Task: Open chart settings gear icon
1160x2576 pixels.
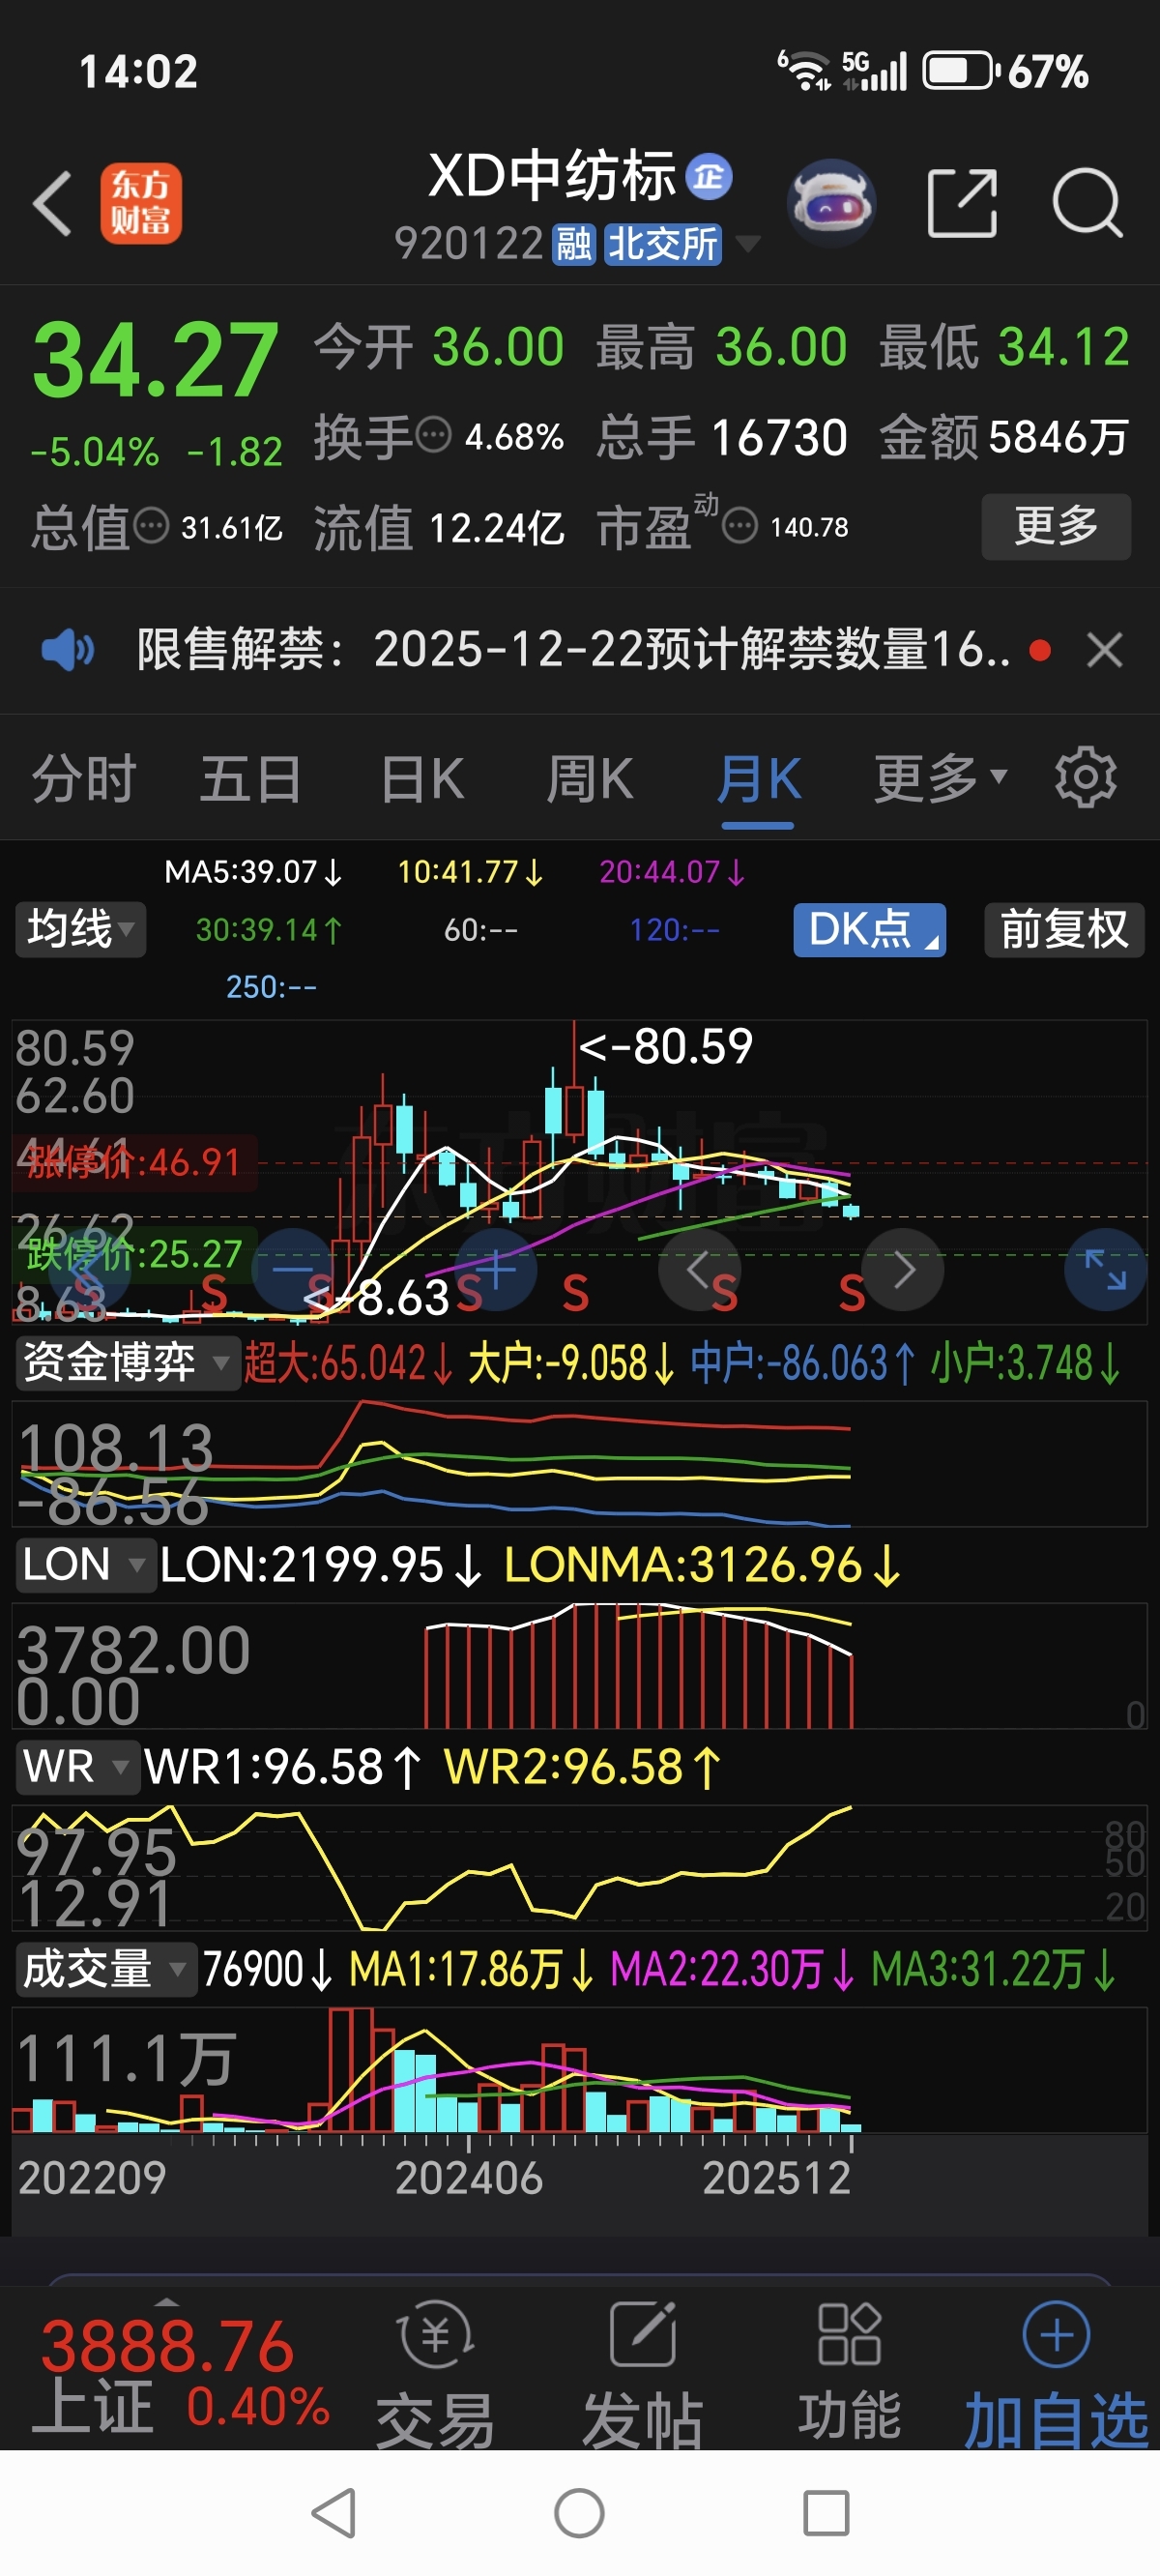Action: [x=1086, y=777]
